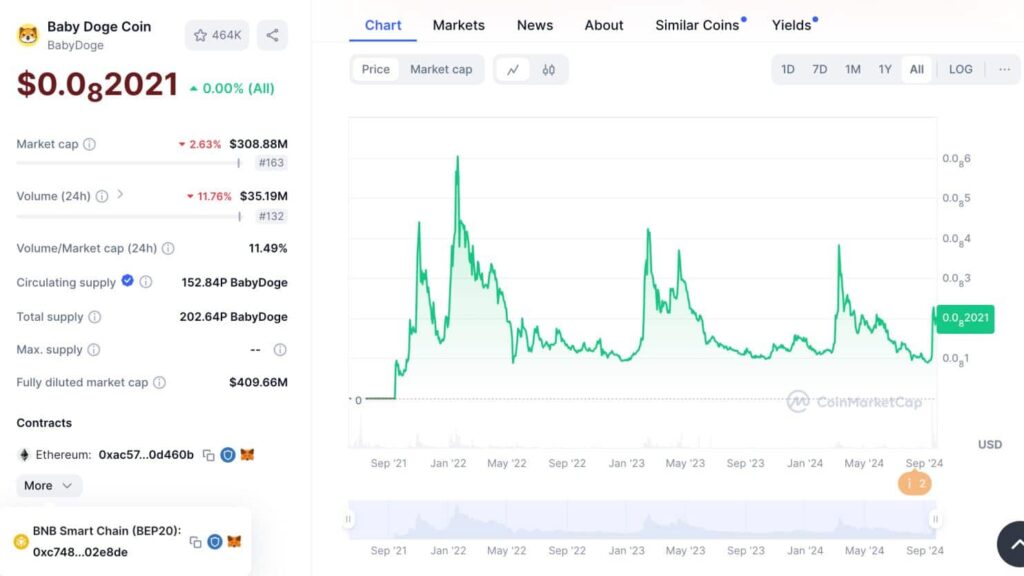Click the BNB Smart Chain logo icon
Screen dimensions: 1024x576
click(21, 541)
